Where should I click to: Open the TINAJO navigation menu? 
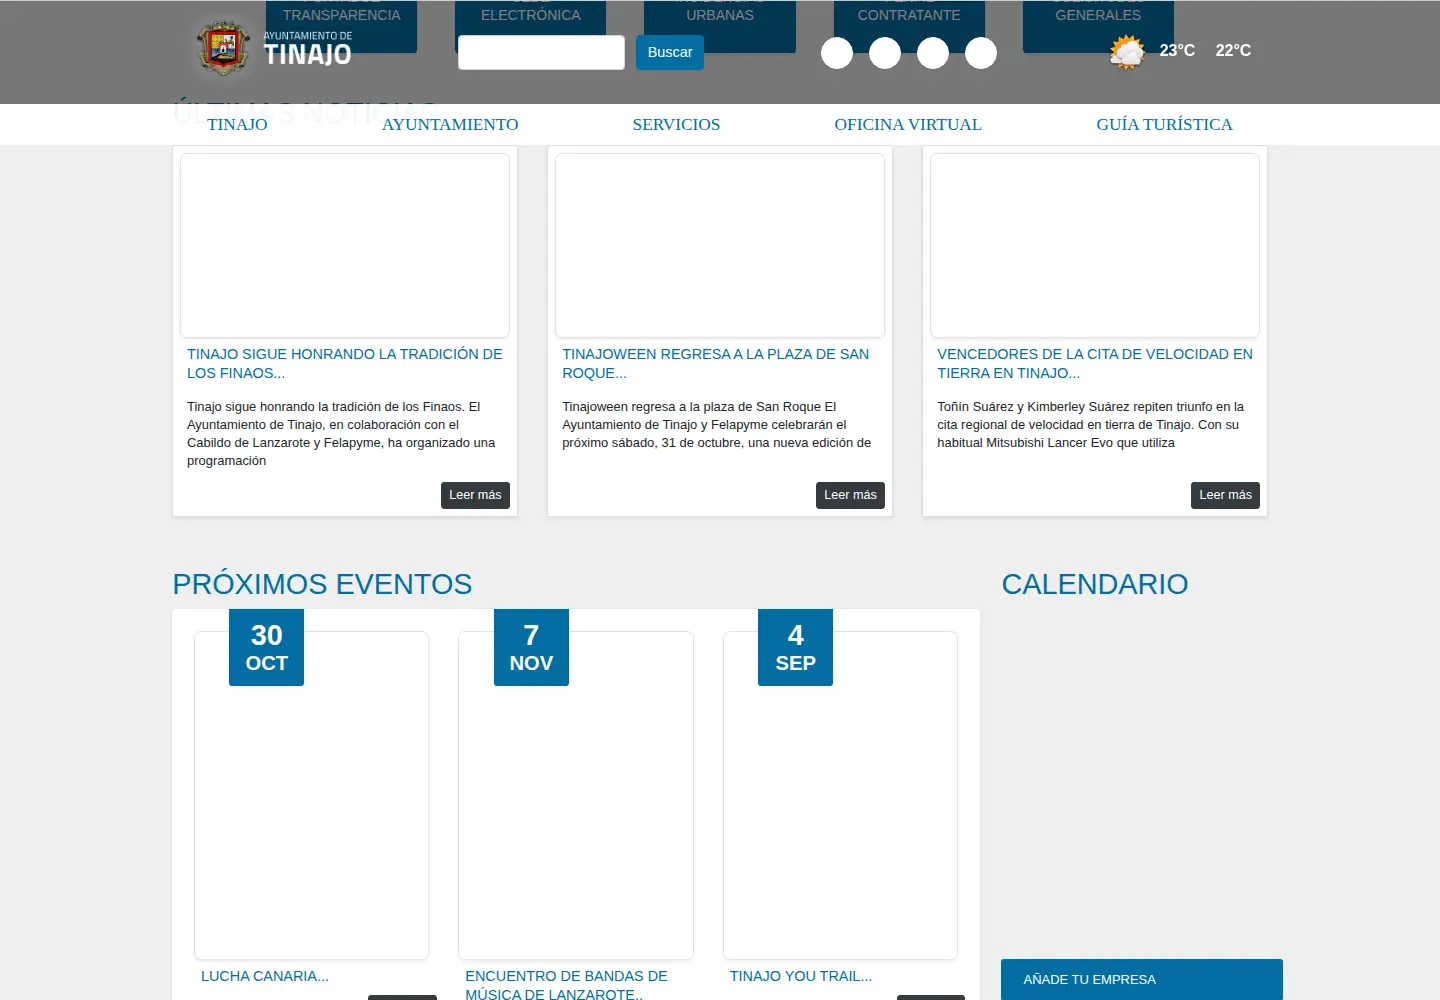(237, 124)
